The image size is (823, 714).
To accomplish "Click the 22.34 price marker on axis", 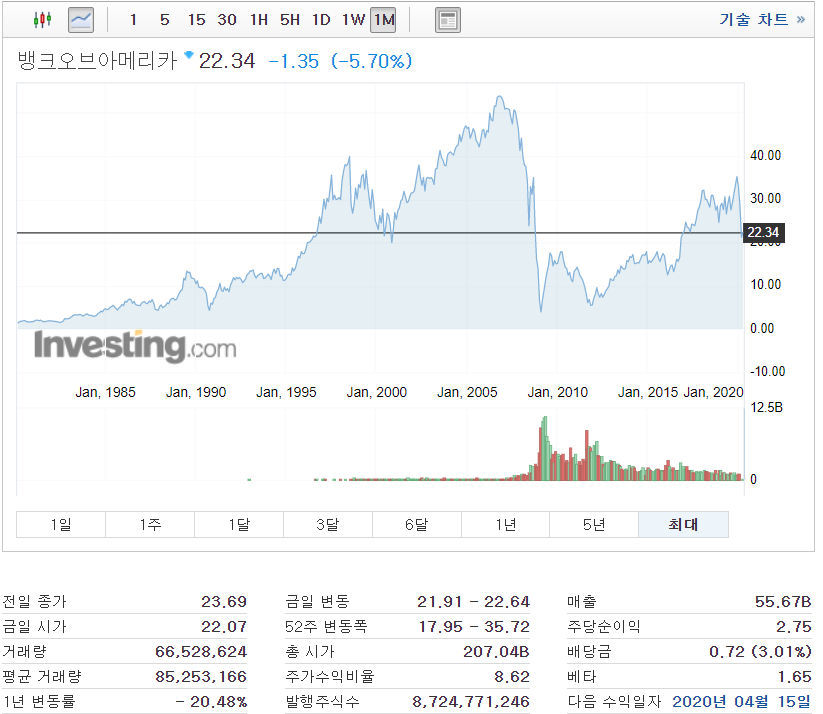I will (x=764, y=232).
